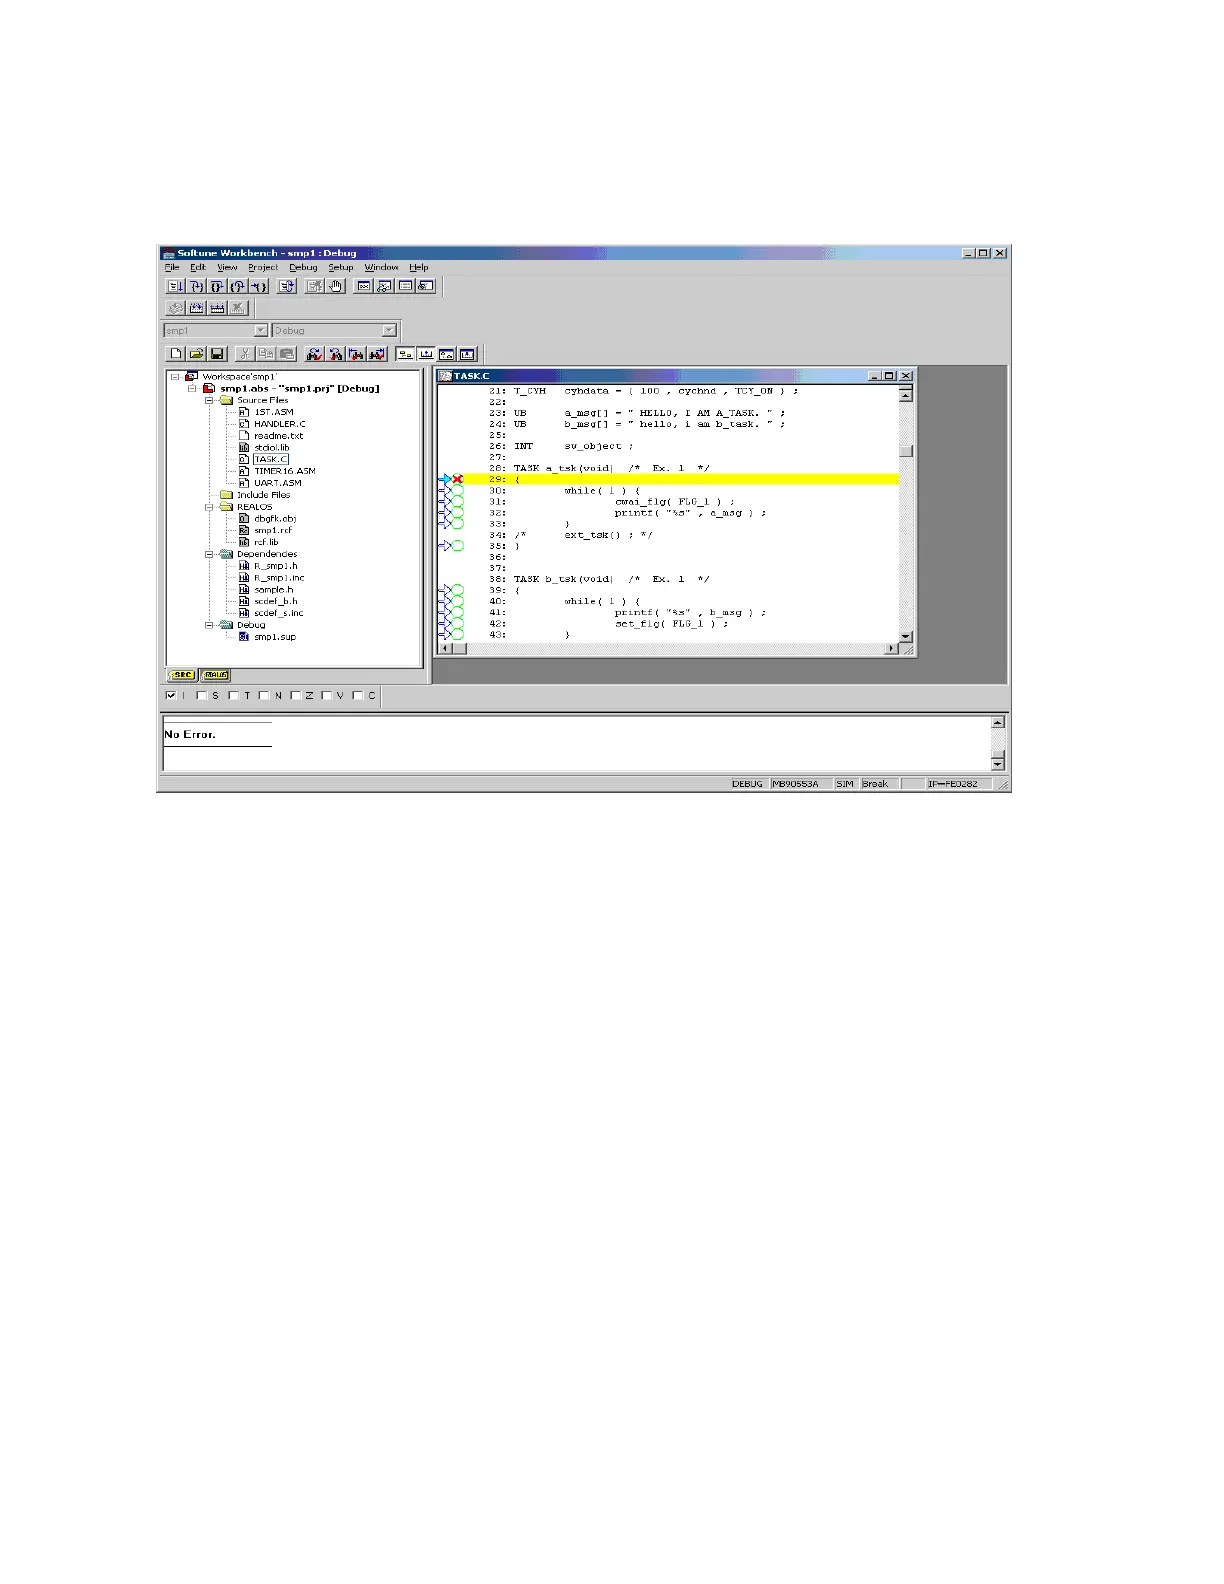Image resolution: width=1224 pixels, height=1584 pixels.
Task: Click the Copy toolbar icon
Action: click(x=266, y=354)
